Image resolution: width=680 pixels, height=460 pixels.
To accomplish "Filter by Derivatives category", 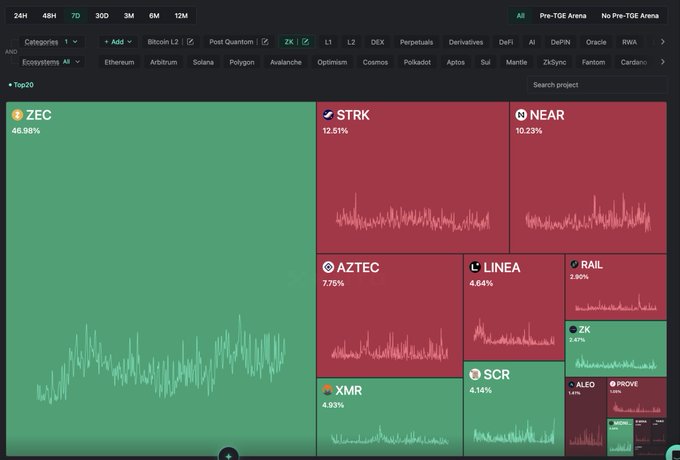I will (466, 42).
